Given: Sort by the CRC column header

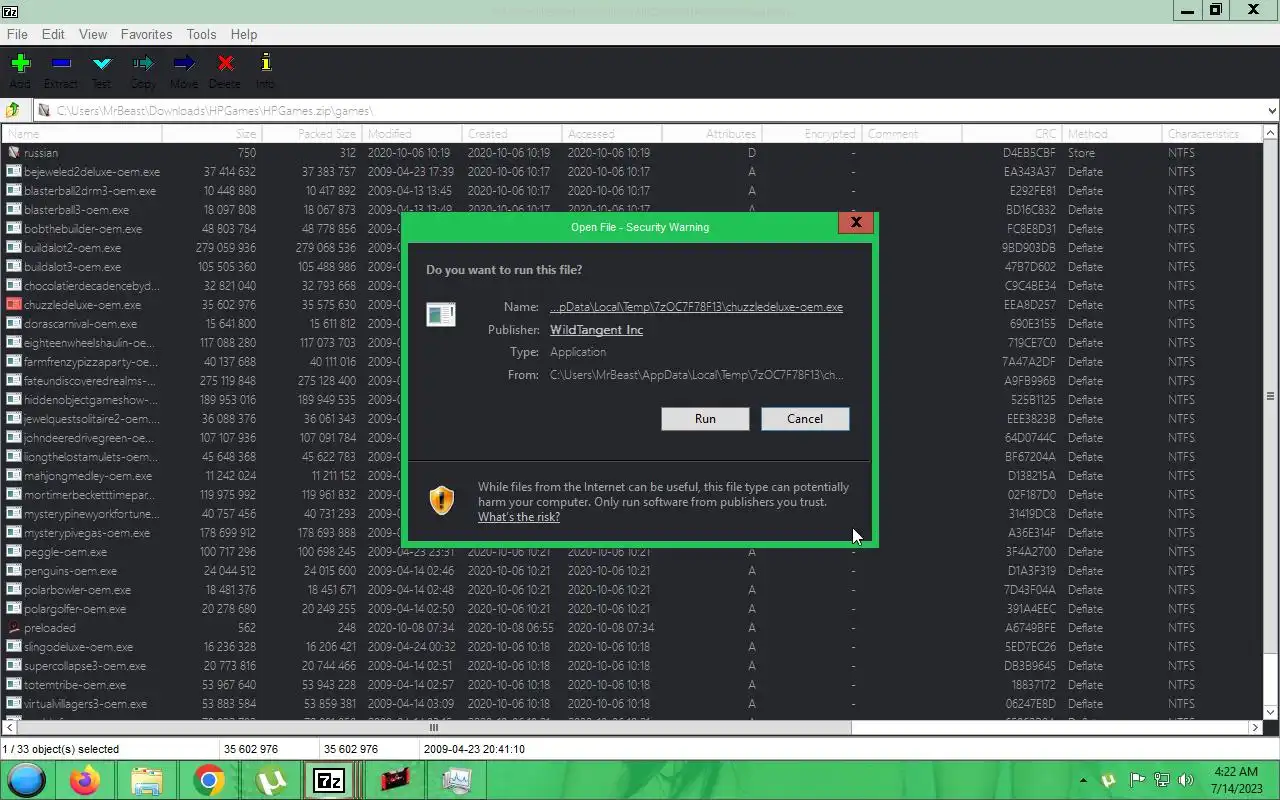Looking at the screenshot, I should [1011, 134].
